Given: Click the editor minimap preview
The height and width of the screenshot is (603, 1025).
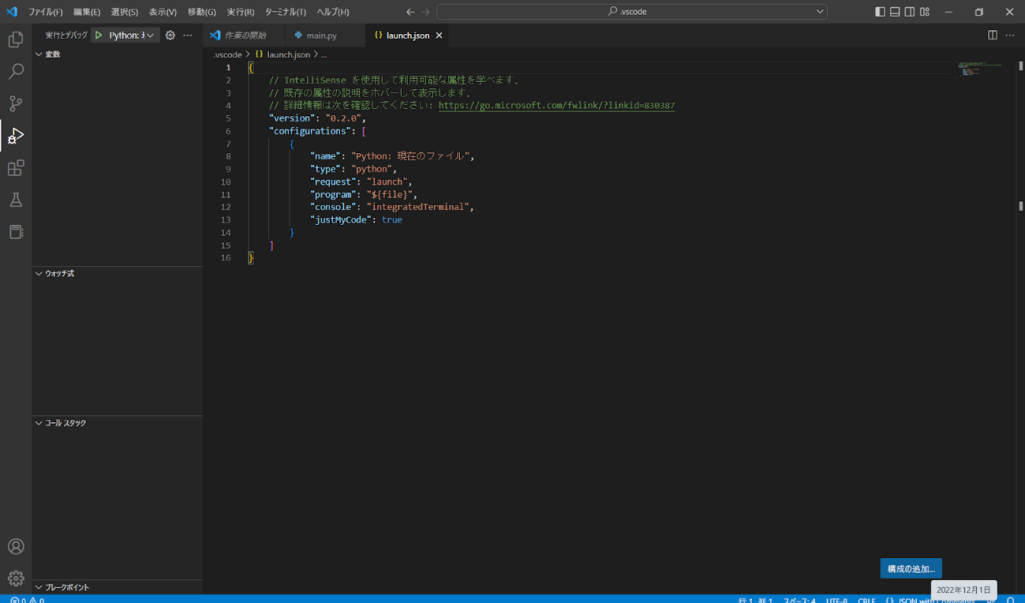Looking at the screenshot, I should point(979,69).
